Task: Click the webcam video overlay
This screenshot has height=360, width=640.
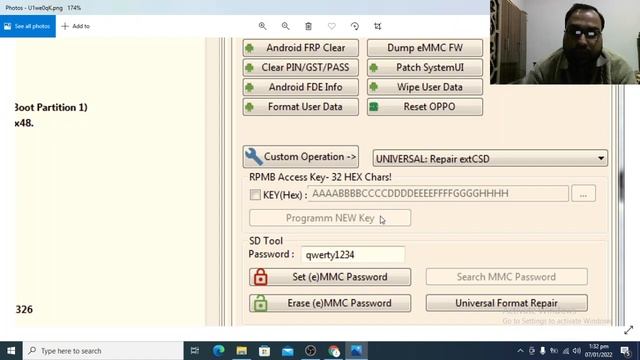Action: pos(565,42)
